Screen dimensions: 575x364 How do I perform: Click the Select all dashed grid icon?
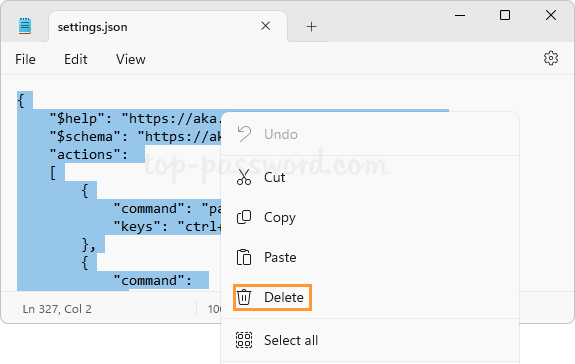pyautogui.click(x=244, y=340)
